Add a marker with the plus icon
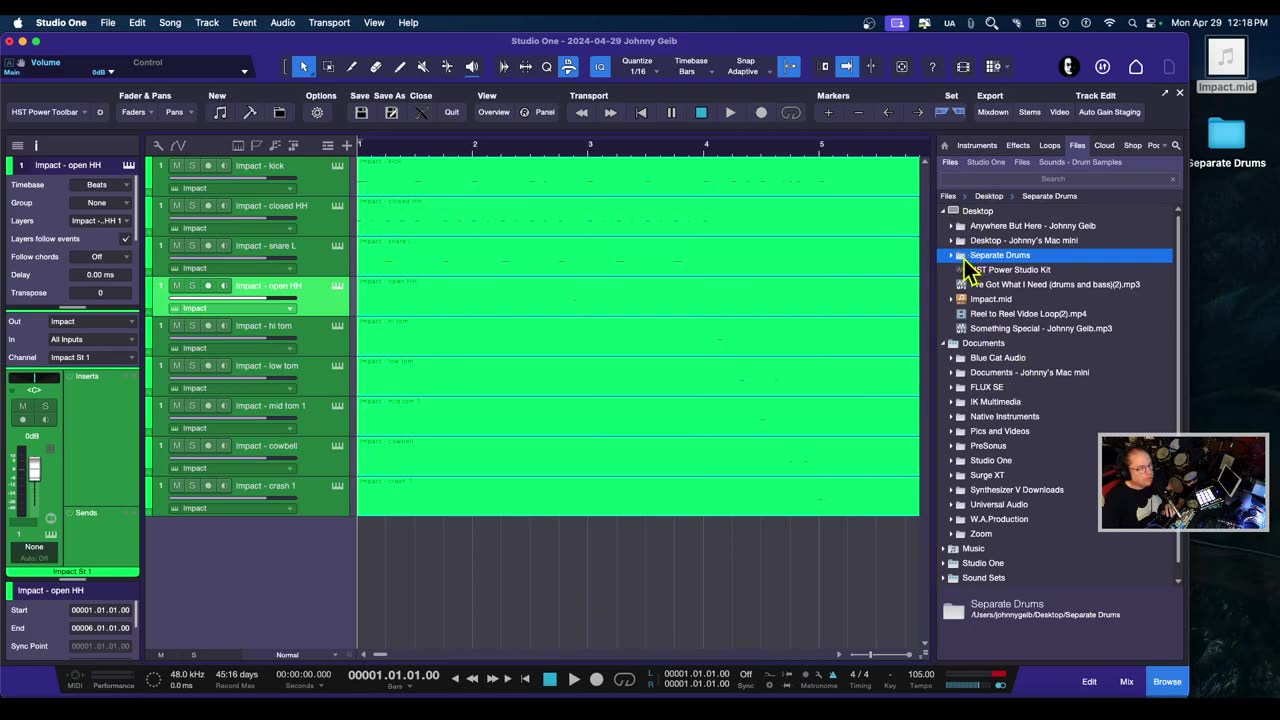This screenshot has height=720, width=1280. (x=828, y=113)
